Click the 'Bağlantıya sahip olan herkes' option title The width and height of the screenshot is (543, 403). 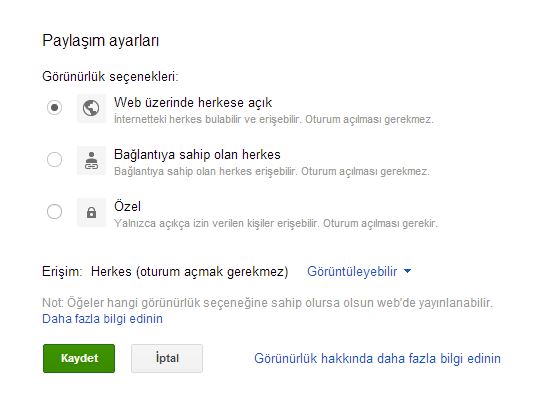[197, 154]
